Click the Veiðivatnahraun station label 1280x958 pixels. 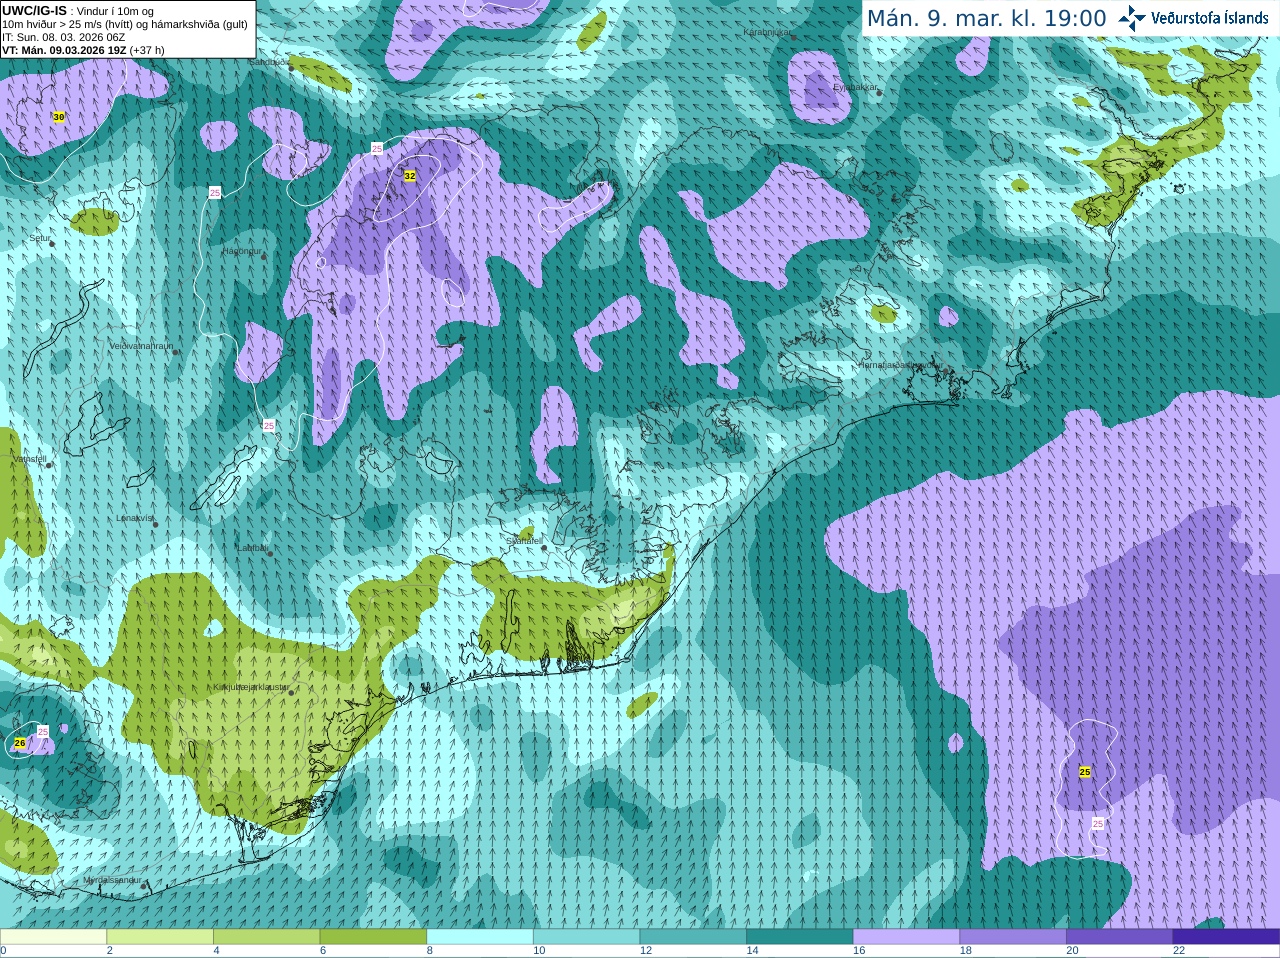coord(141,346)
